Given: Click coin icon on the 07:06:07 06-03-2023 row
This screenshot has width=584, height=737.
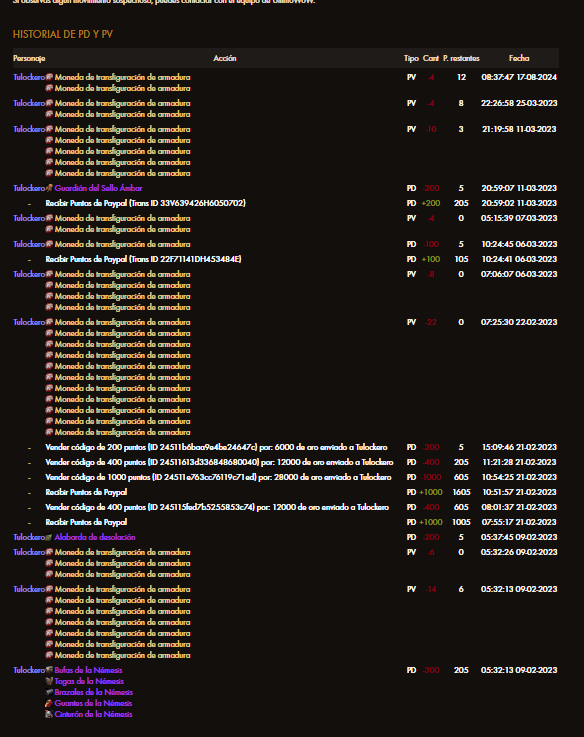Looking at the screenshot, I should point(49,274).
